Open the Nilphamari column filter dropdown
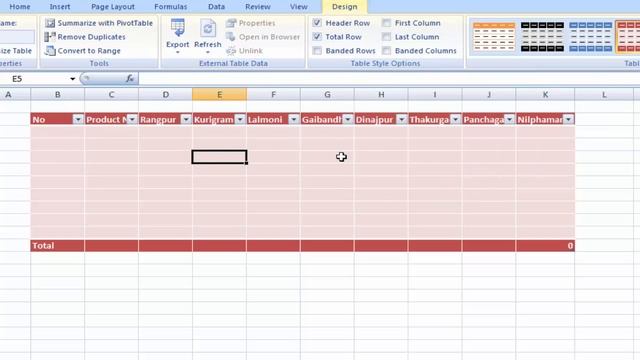The image size is (640, 360). (x=569, y=119)
